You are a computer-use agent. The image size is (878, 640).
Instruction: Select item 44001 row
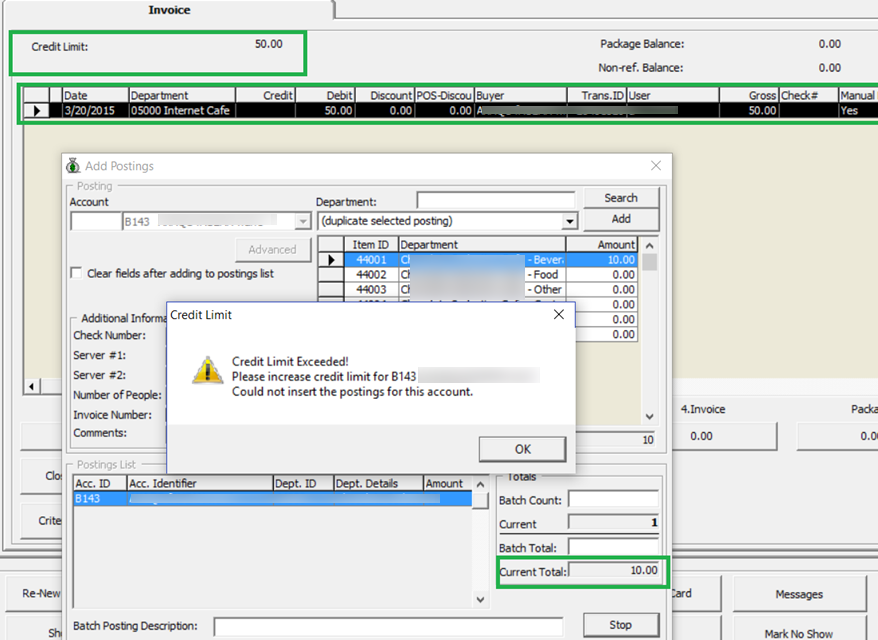(x=478, y=260)
